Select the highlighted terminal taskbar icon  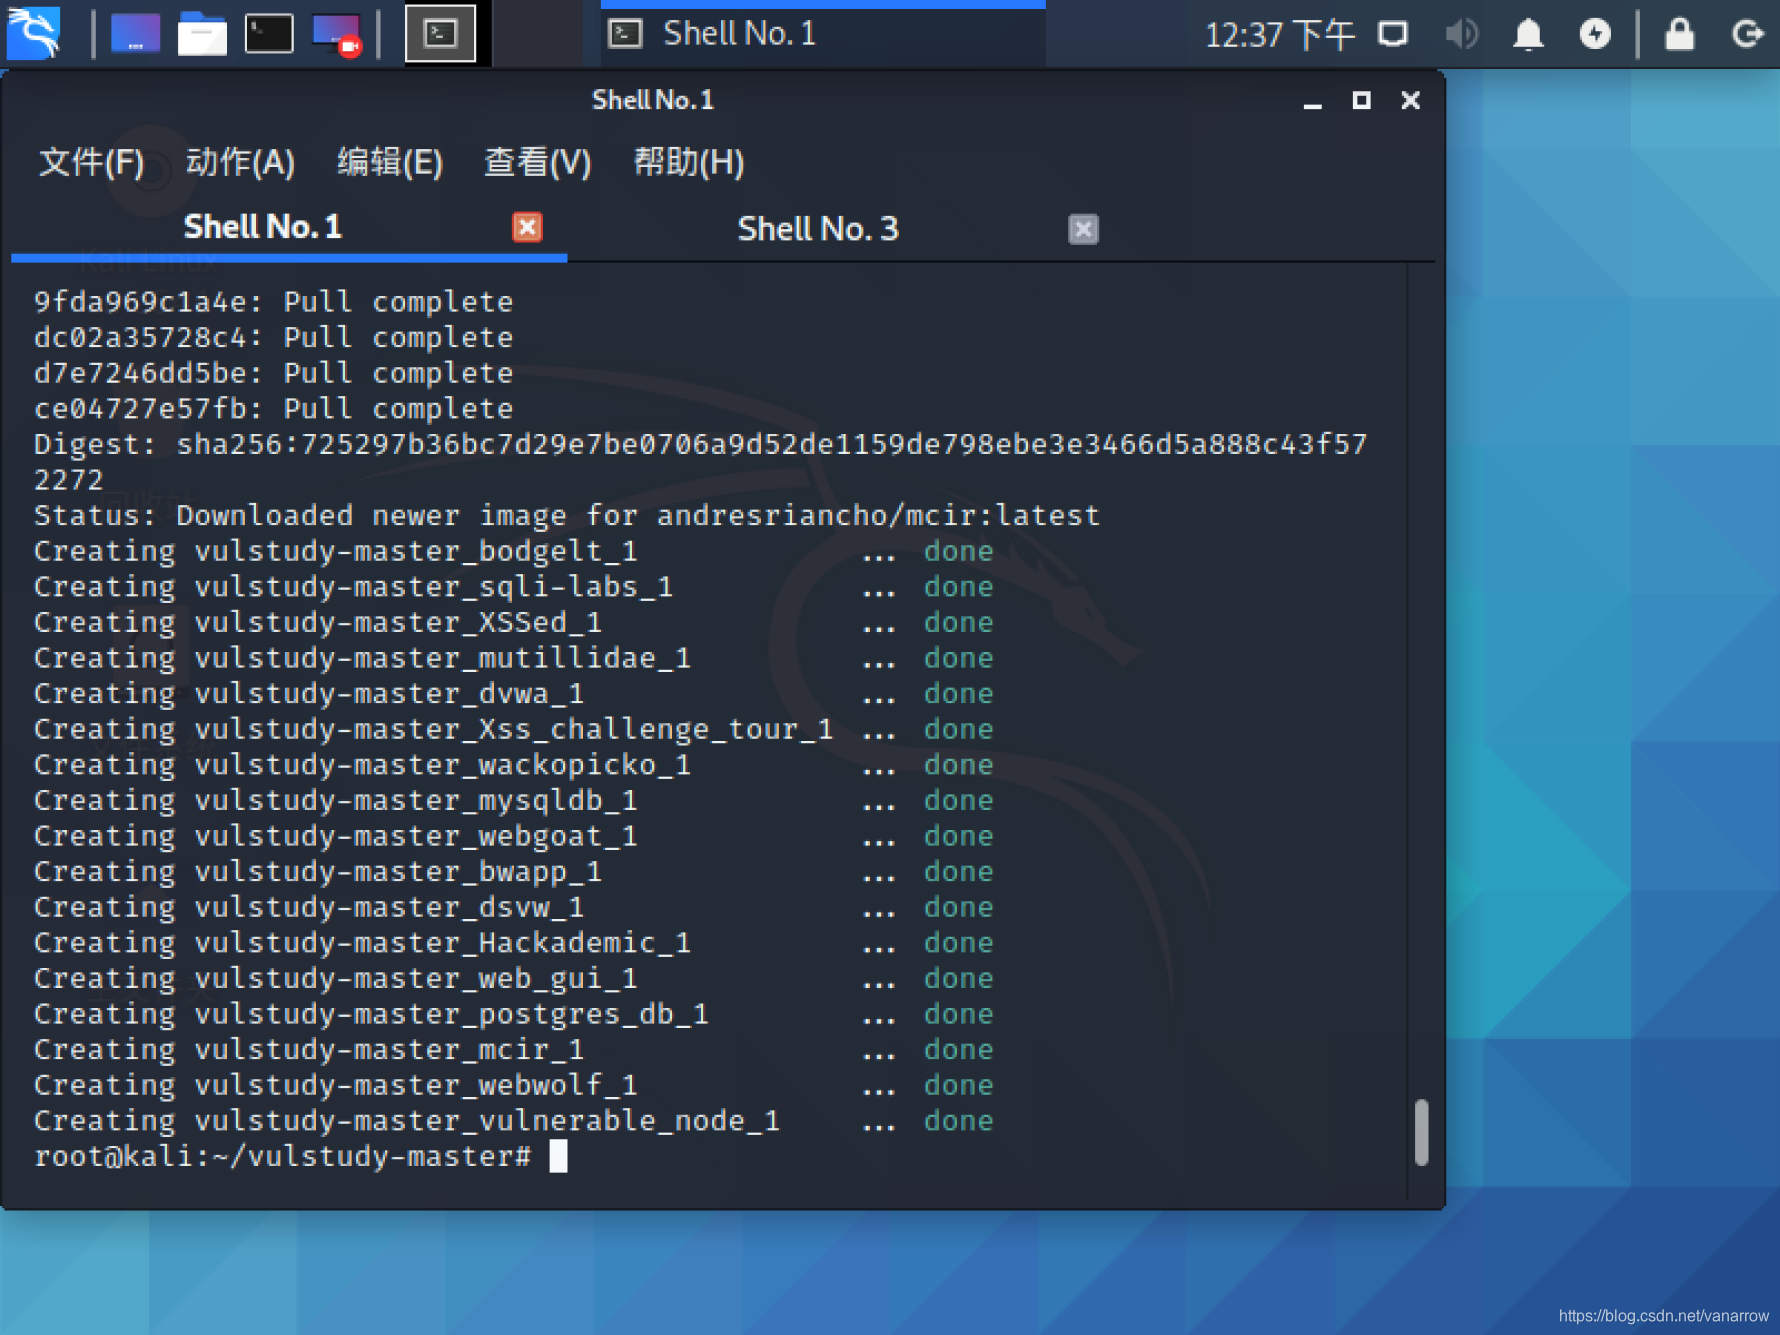(x=440, y=34)
